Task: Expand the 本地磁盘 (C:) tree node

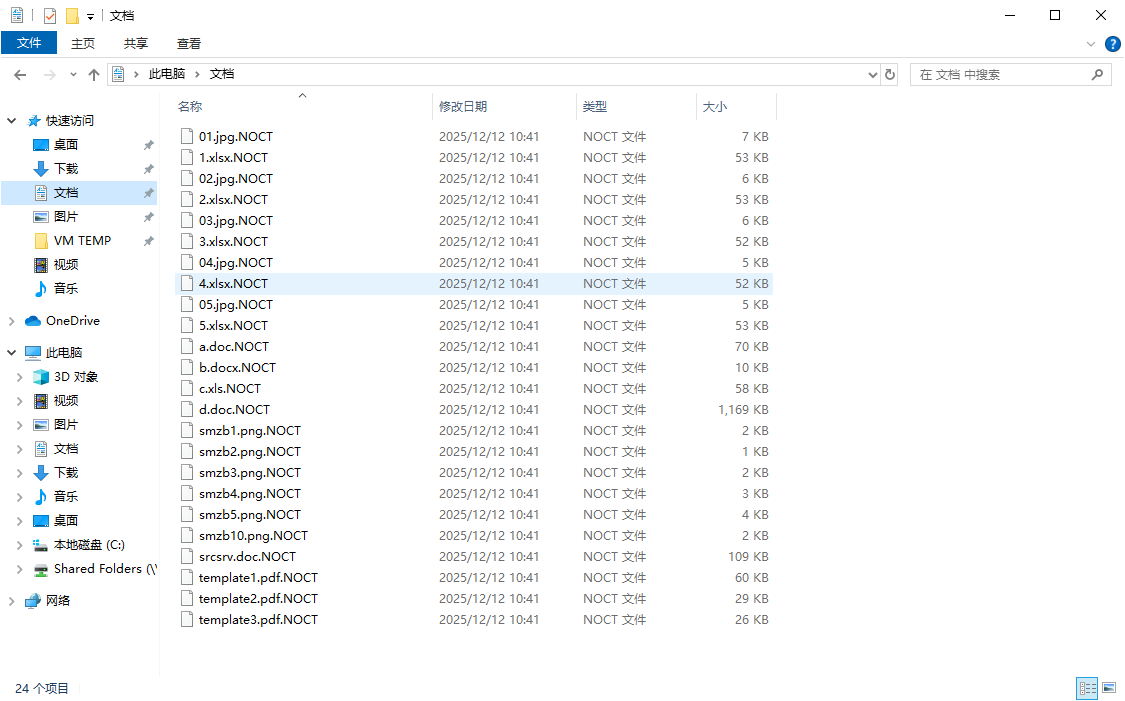Action: coord(20,545)
